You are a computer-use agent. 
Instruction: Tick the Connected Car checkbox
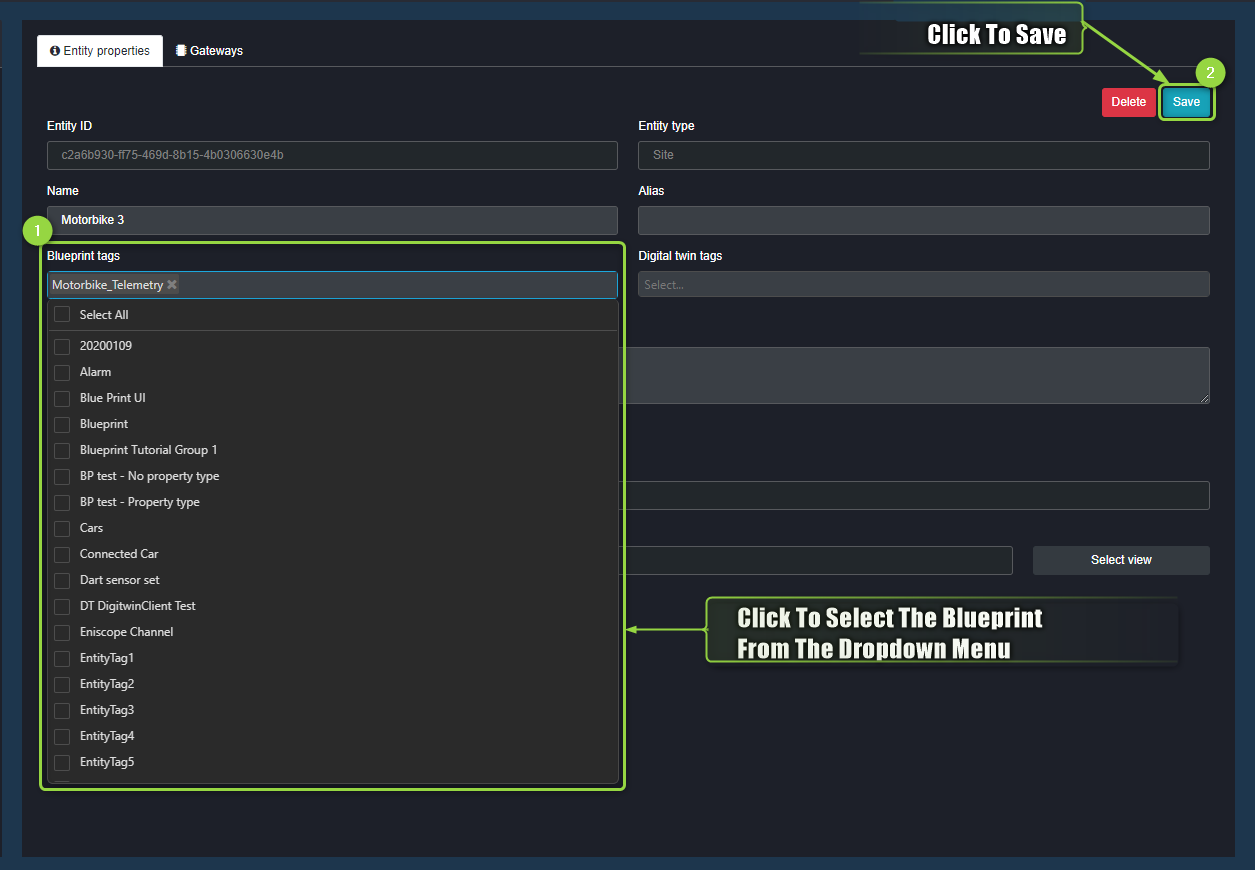tap(62, 554)
